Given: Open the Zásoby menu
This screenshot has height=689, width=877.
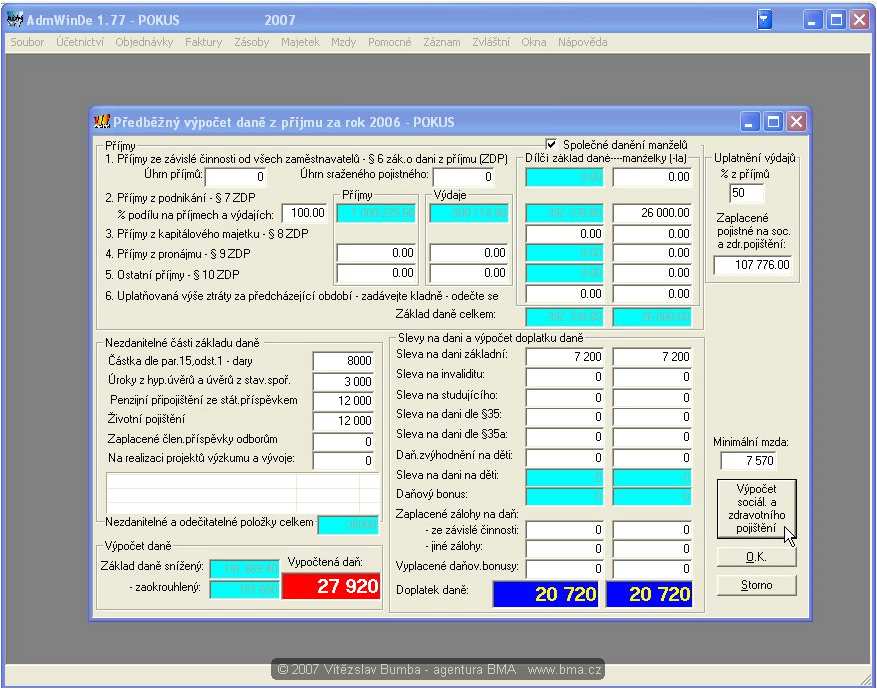Looking at the screenshot, I should point(252,42).
